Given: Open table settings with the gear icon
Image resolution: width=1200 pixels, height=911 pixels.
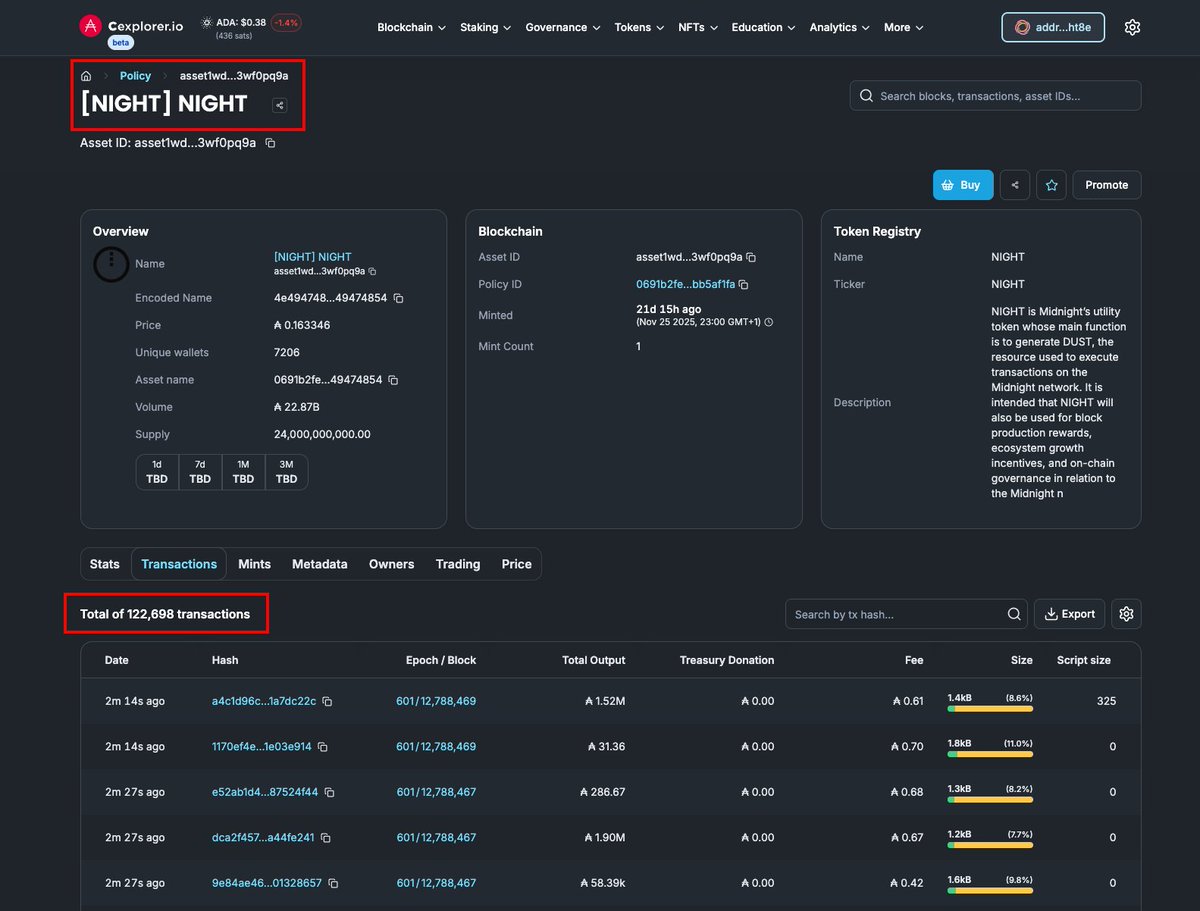Looking at the screenshot, I should 1126,614.
